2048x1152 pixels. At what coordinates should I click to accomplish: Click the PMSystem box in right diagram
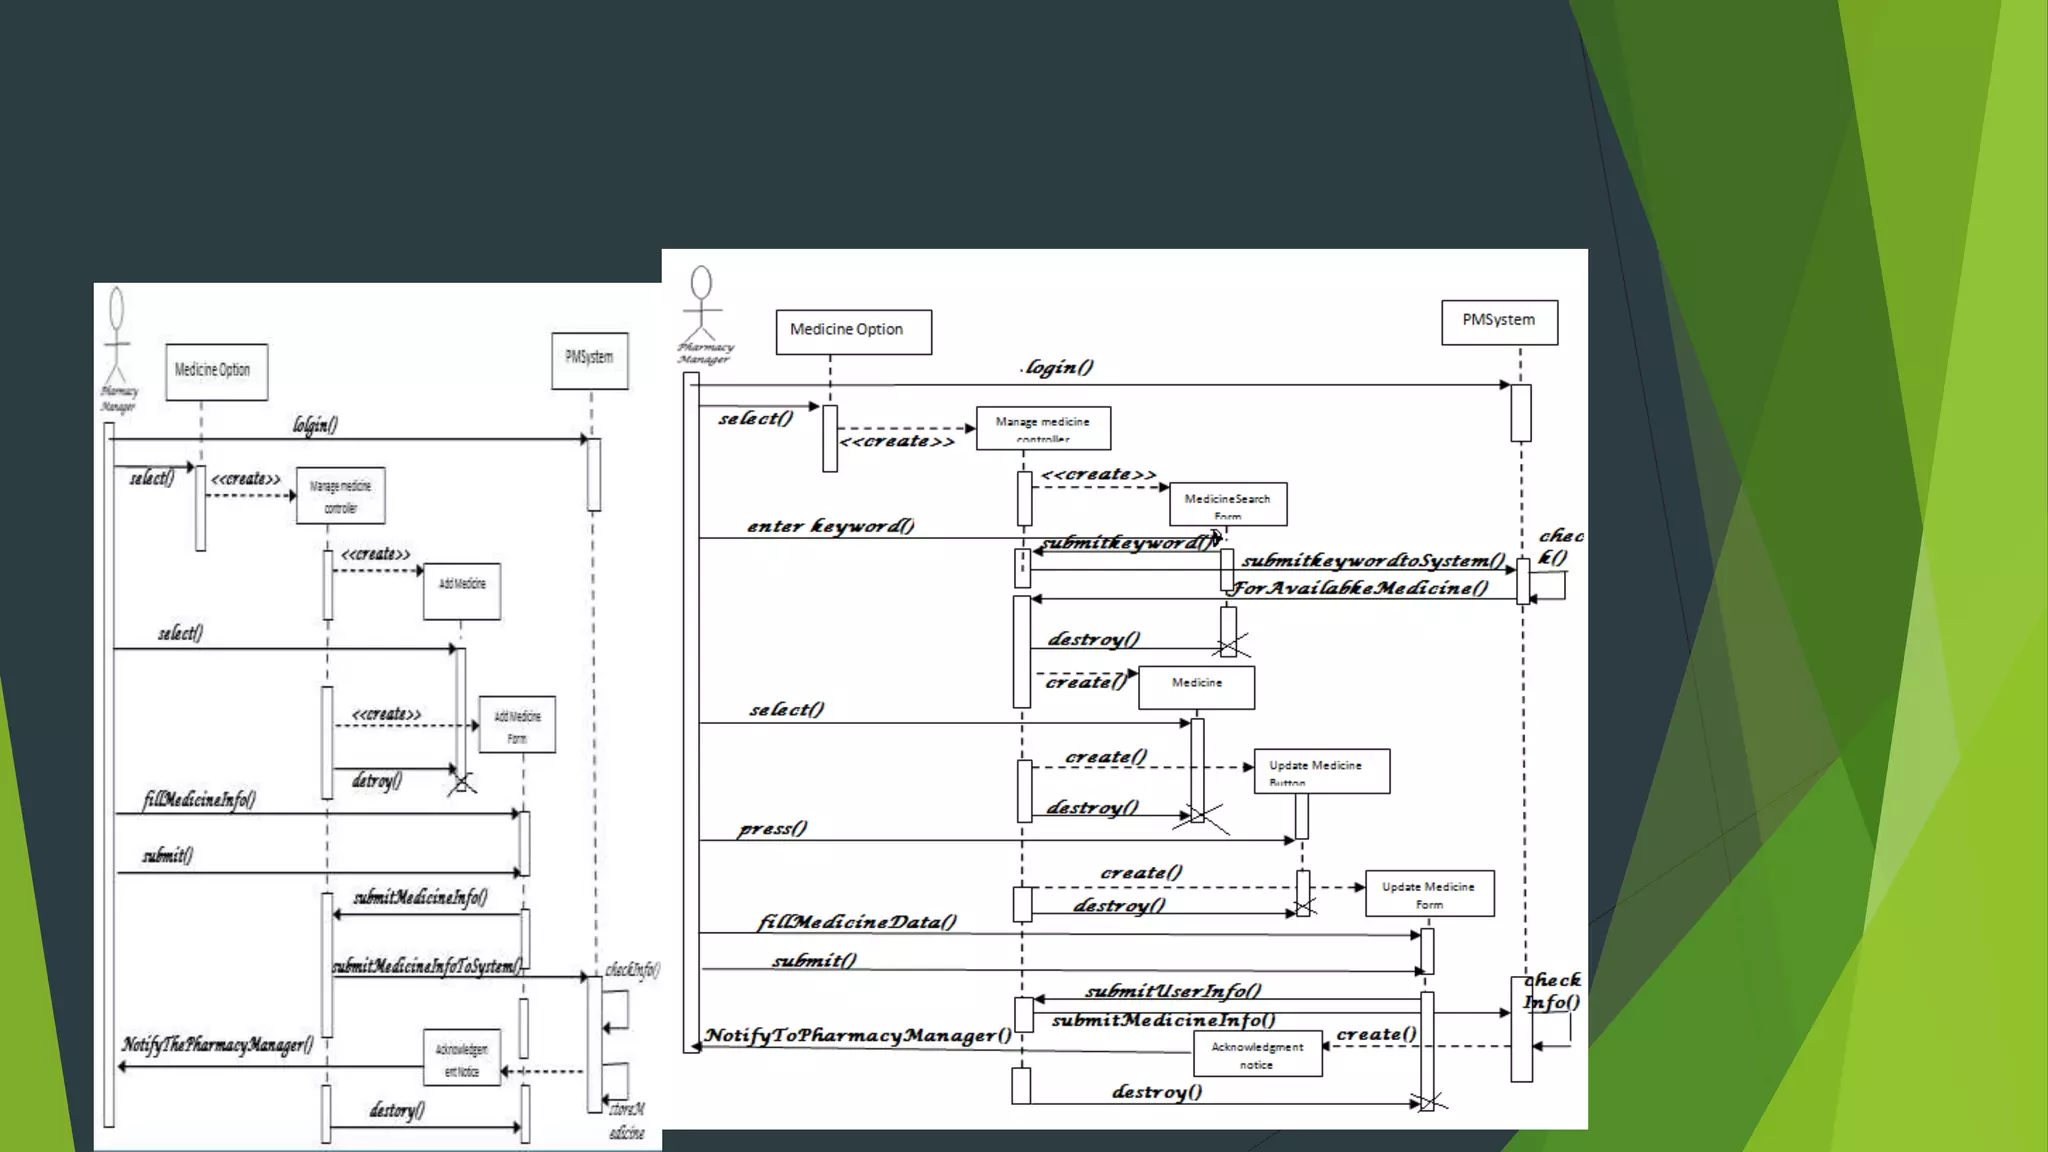[1498, 321]
